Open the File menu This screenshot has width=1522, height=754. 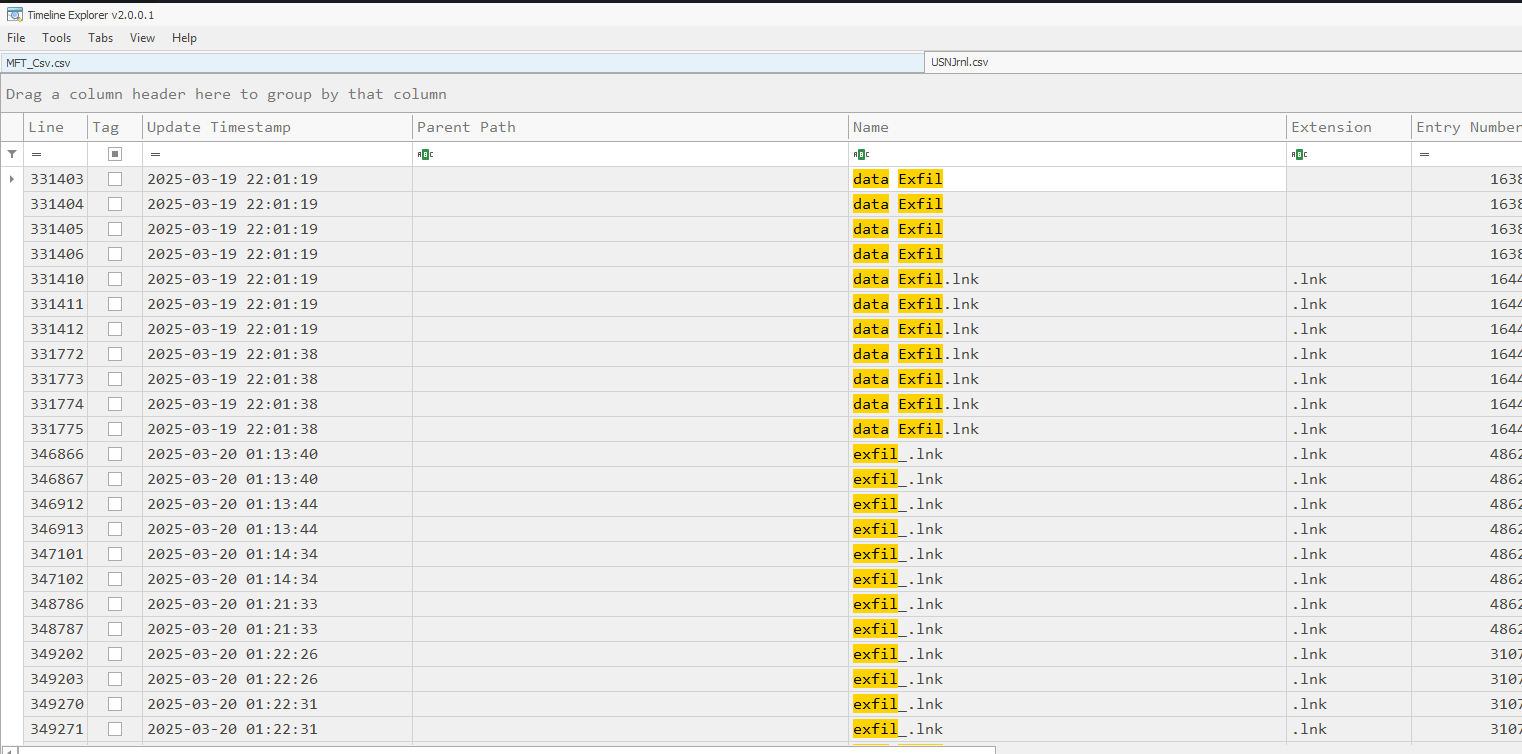click(16, 38)
